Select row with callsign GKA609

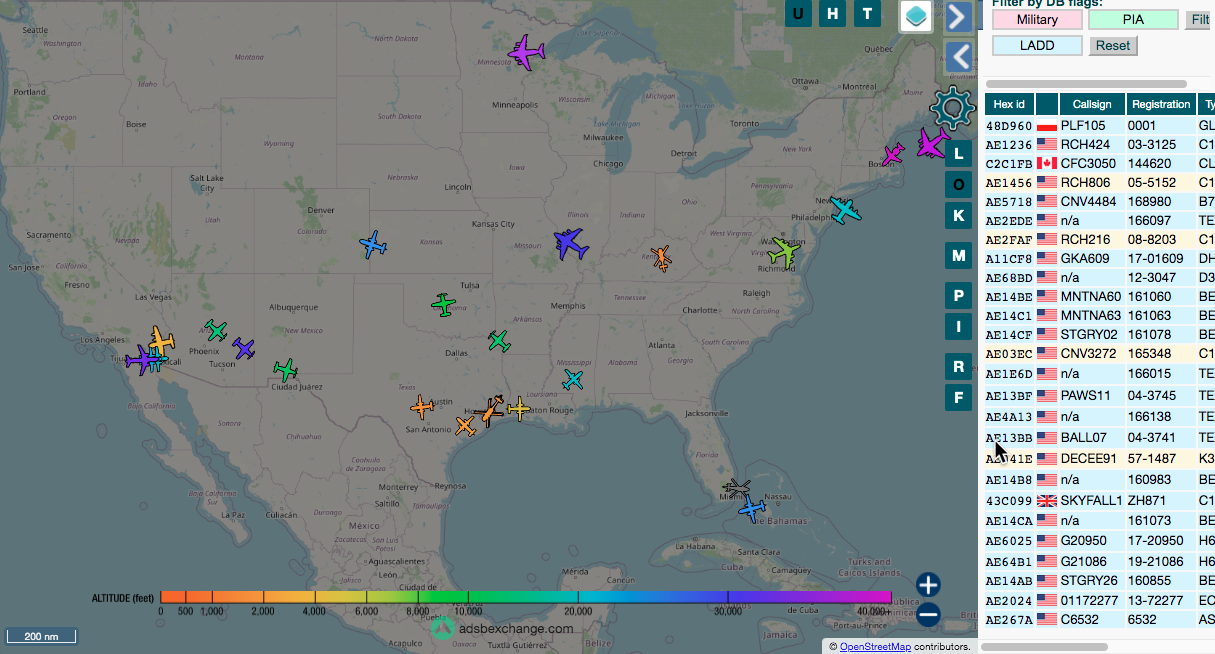(1100, 259)
